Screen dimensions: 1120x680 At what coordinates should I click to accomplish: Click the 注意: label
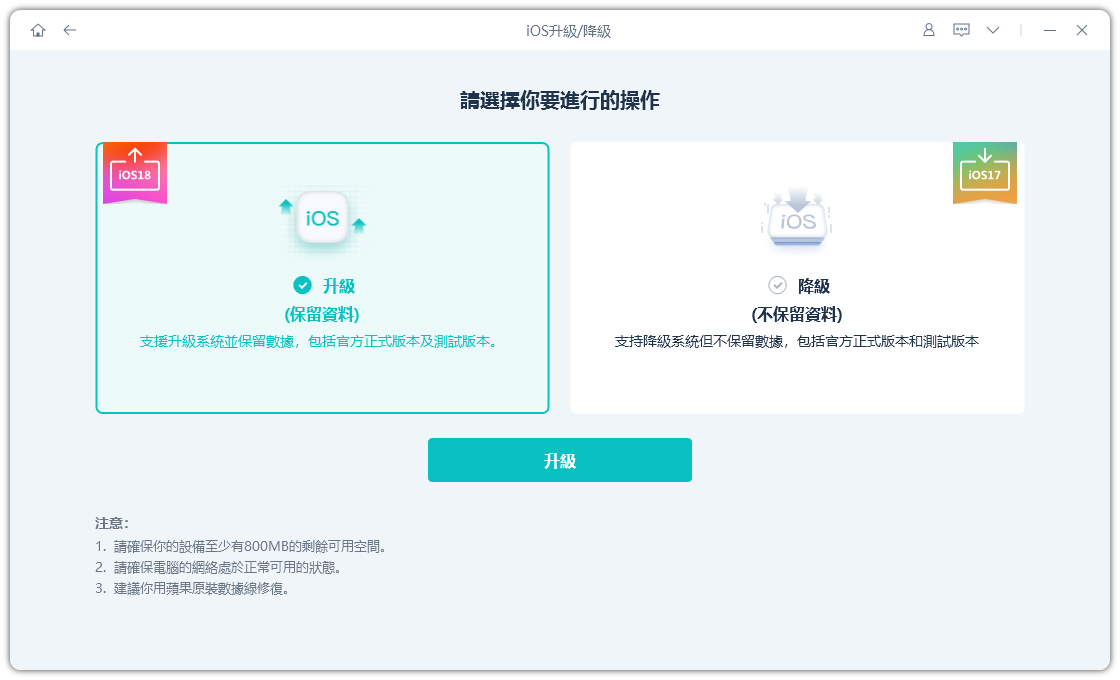pyautogui.click(x=112, y=524)
